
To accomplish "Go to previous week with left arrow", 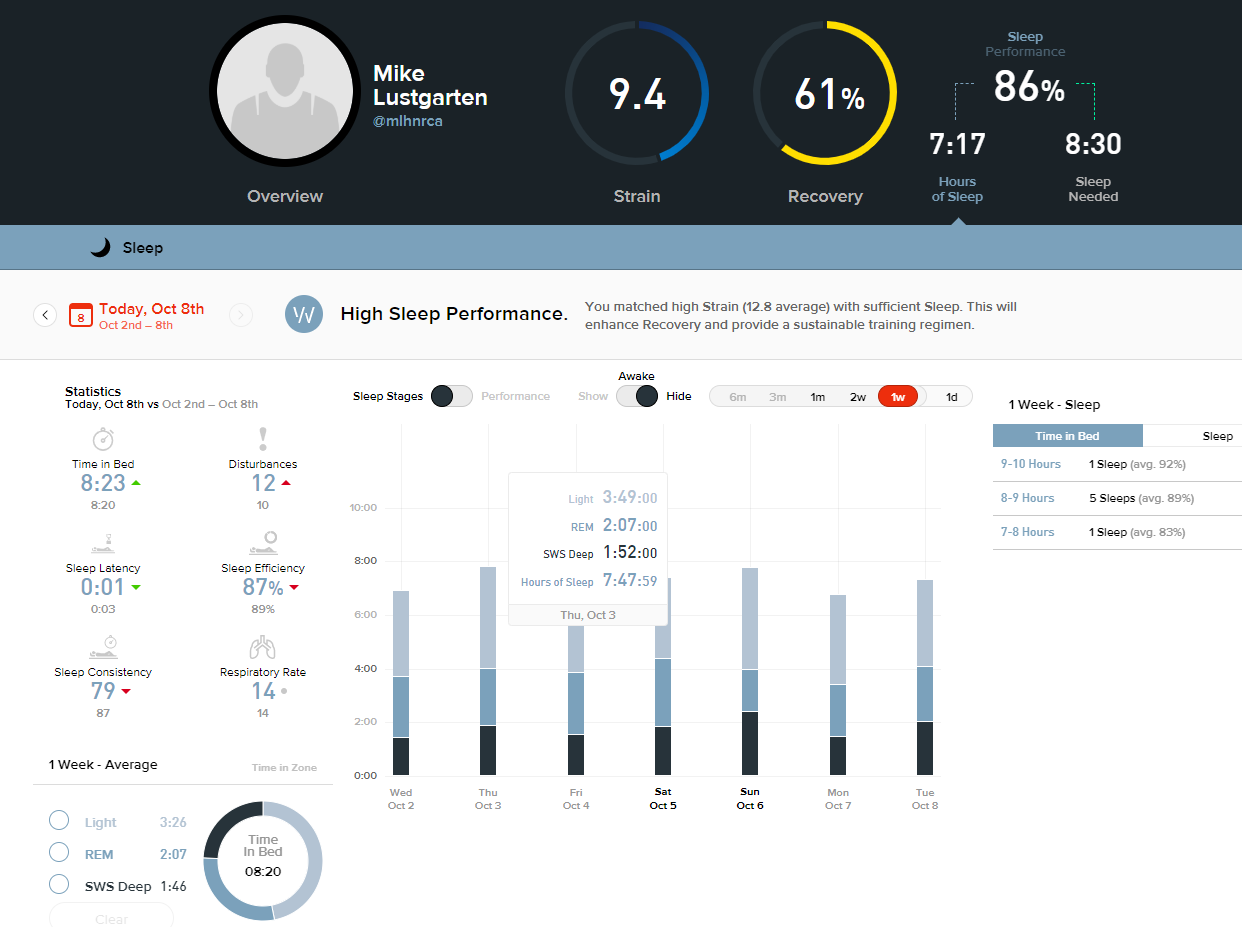I will click(x=45, y=315).
